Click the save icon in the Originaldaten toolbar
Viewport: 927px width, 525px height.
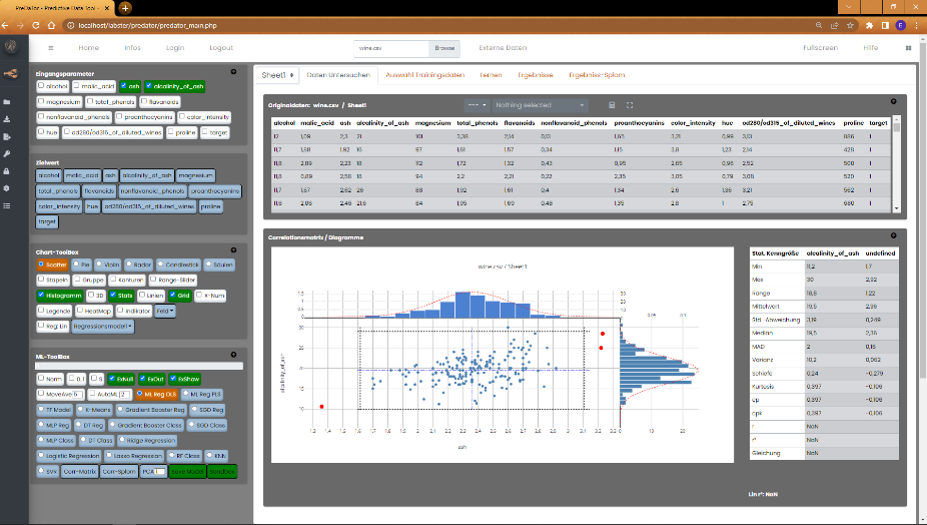[612, 104]
